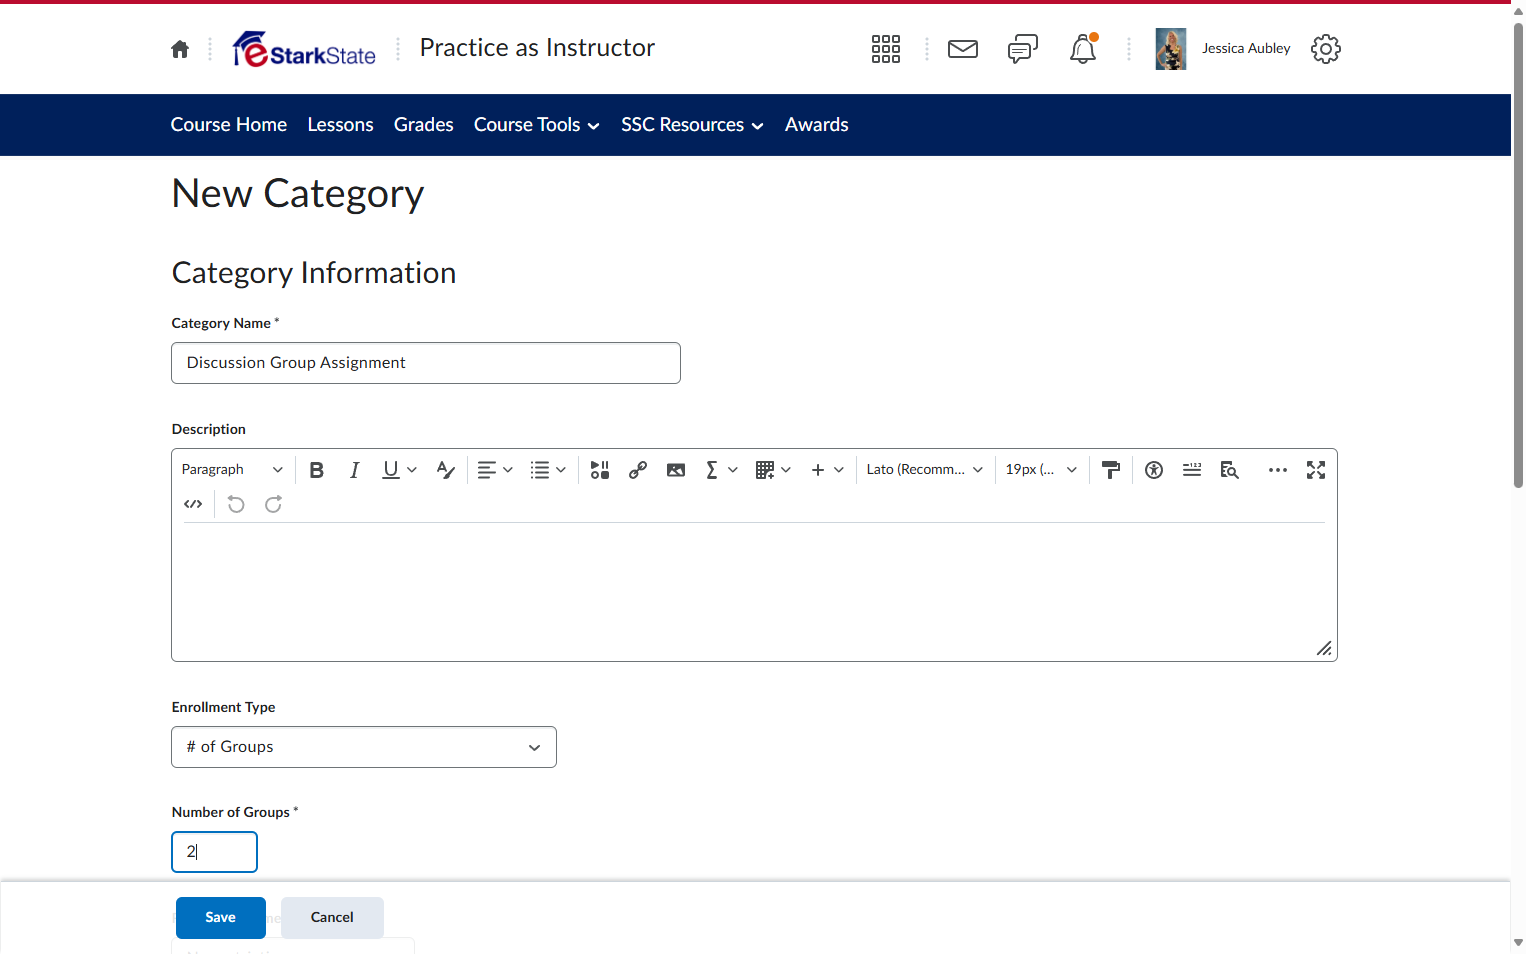Expand the Paragraph format dropdown
This screenshot has width=1526, height=954.
[232, 470]
